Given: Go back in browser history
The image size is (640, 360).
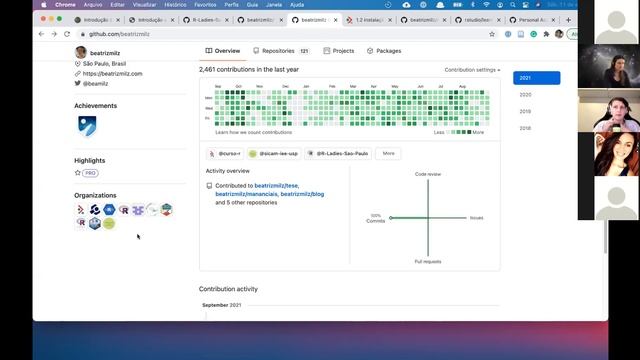Looking at the screenshot, I should coord(41,34).
